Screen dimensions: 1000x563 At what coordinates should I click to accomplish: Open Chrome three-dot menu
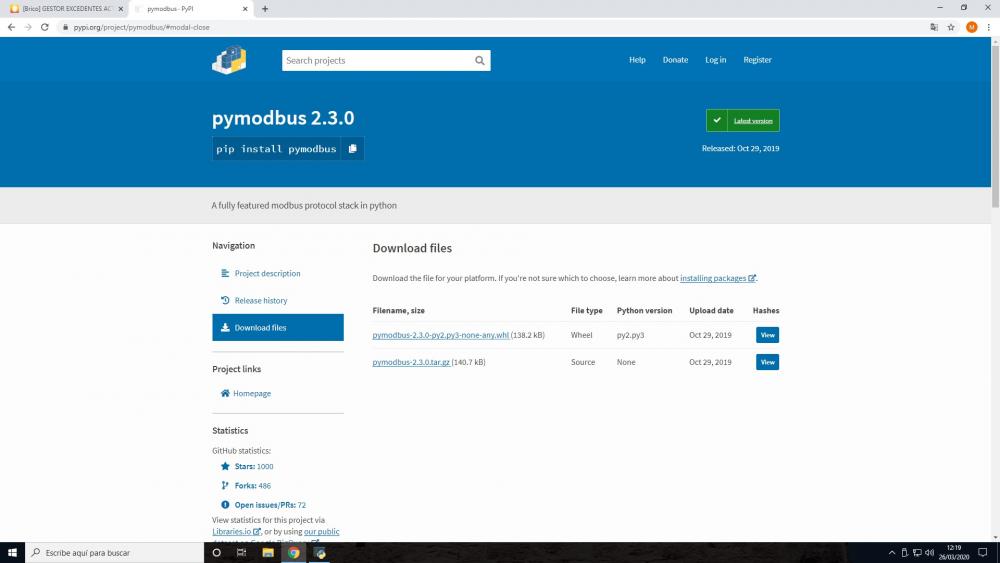click(x=989, y=27)
